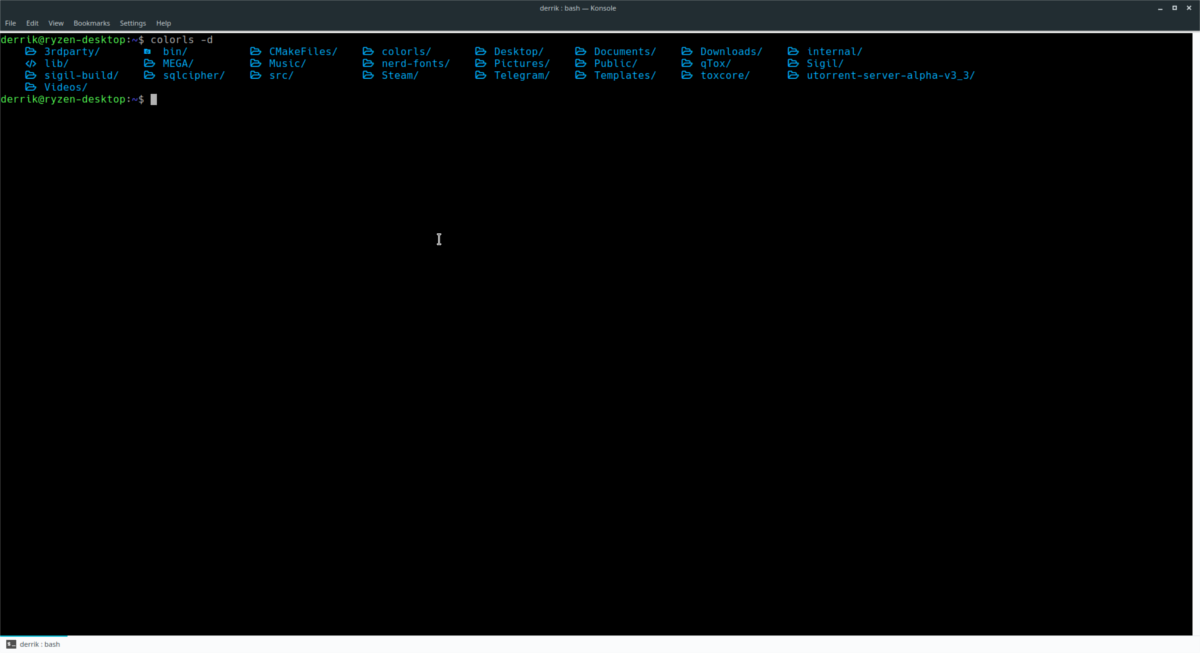Open the File menu
The width and height of the screenshot is (1200, 653).
10,23
